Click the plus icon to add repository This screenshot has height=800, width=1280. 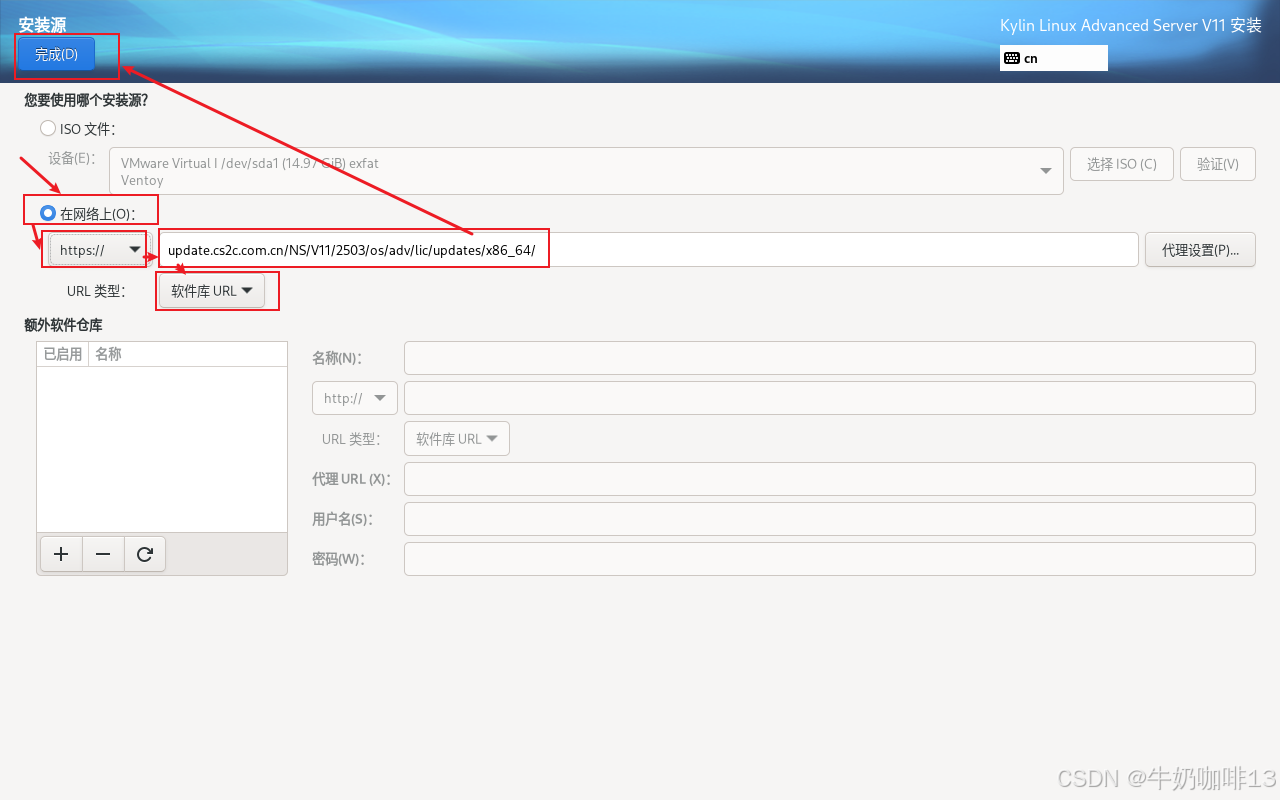[x=61, y=554]
